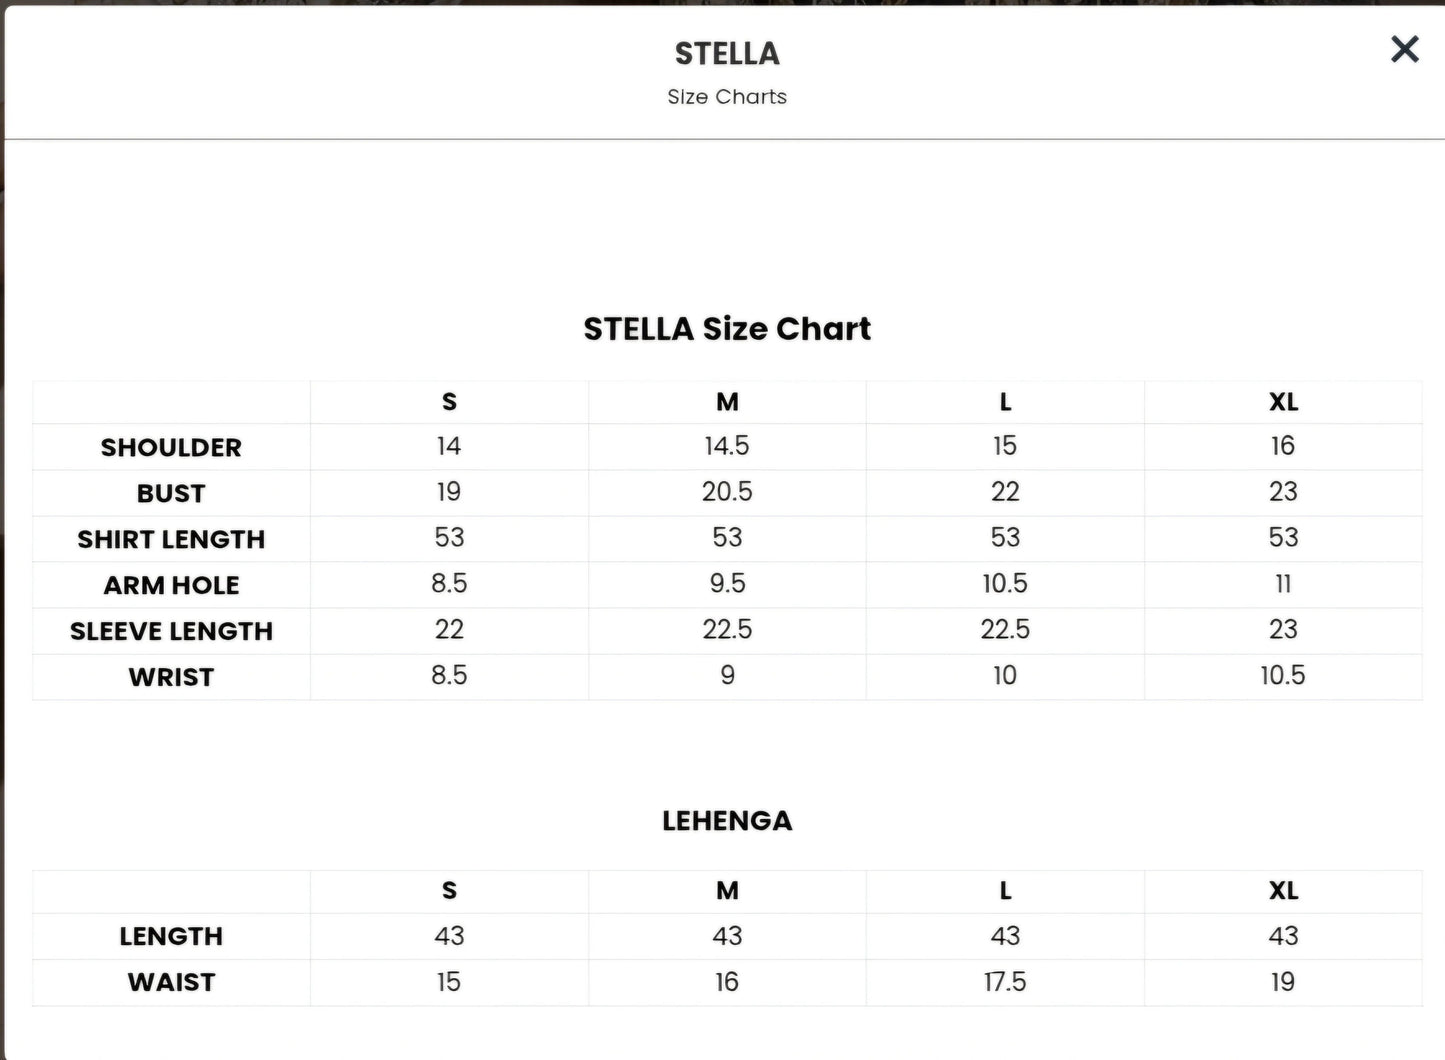The image size is (1445, 1060).
Task: Select the SLEEVE LENGTH row label
Action: coord(171,631)
